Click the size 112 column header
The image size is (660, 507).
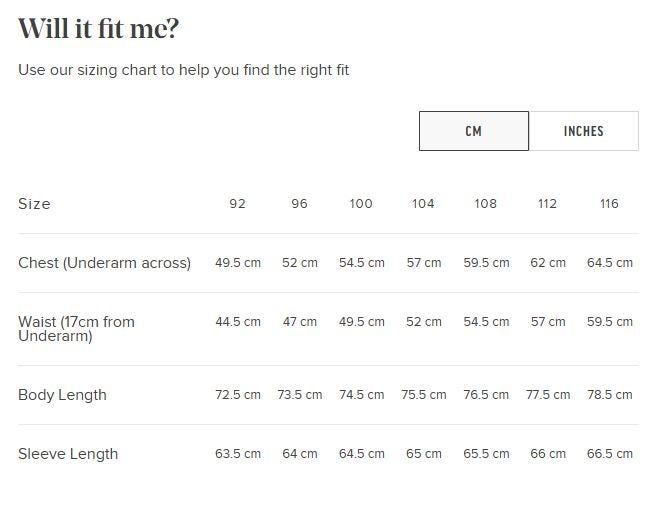(x=547, y=204)
